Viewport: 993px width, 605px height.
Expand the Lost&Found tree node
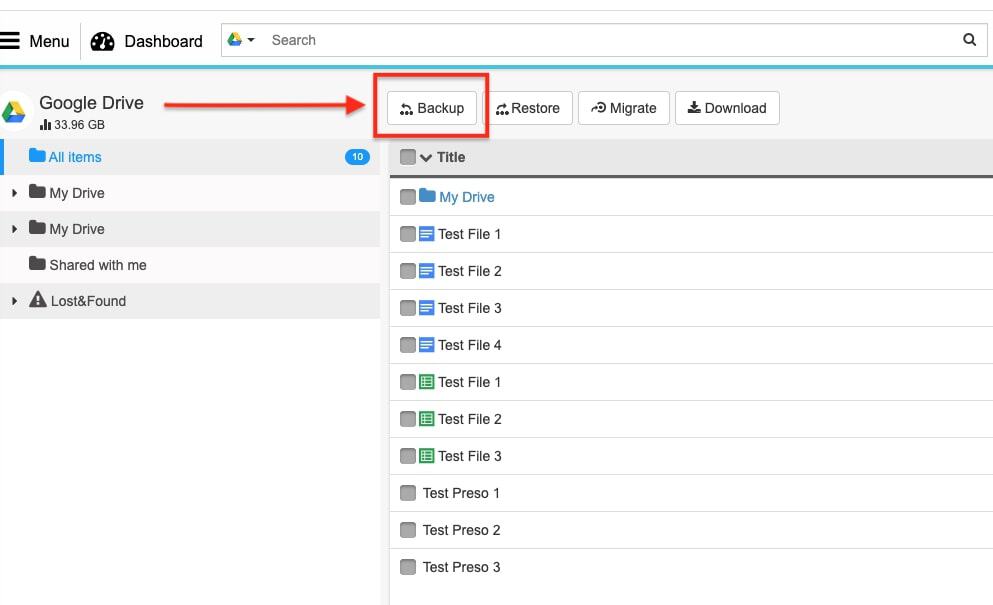pos(14,301)
